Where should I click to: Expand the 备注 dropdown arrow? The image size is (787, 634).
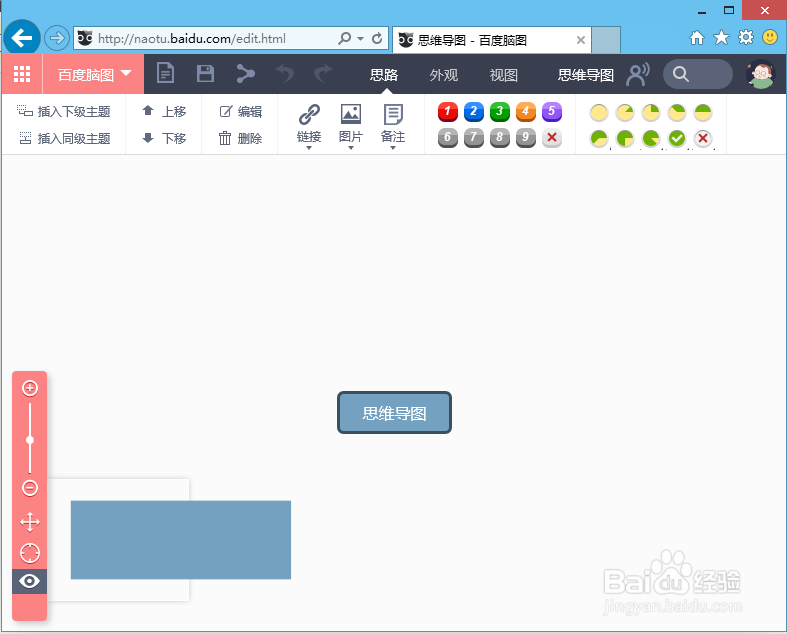[x=393, y=148]
